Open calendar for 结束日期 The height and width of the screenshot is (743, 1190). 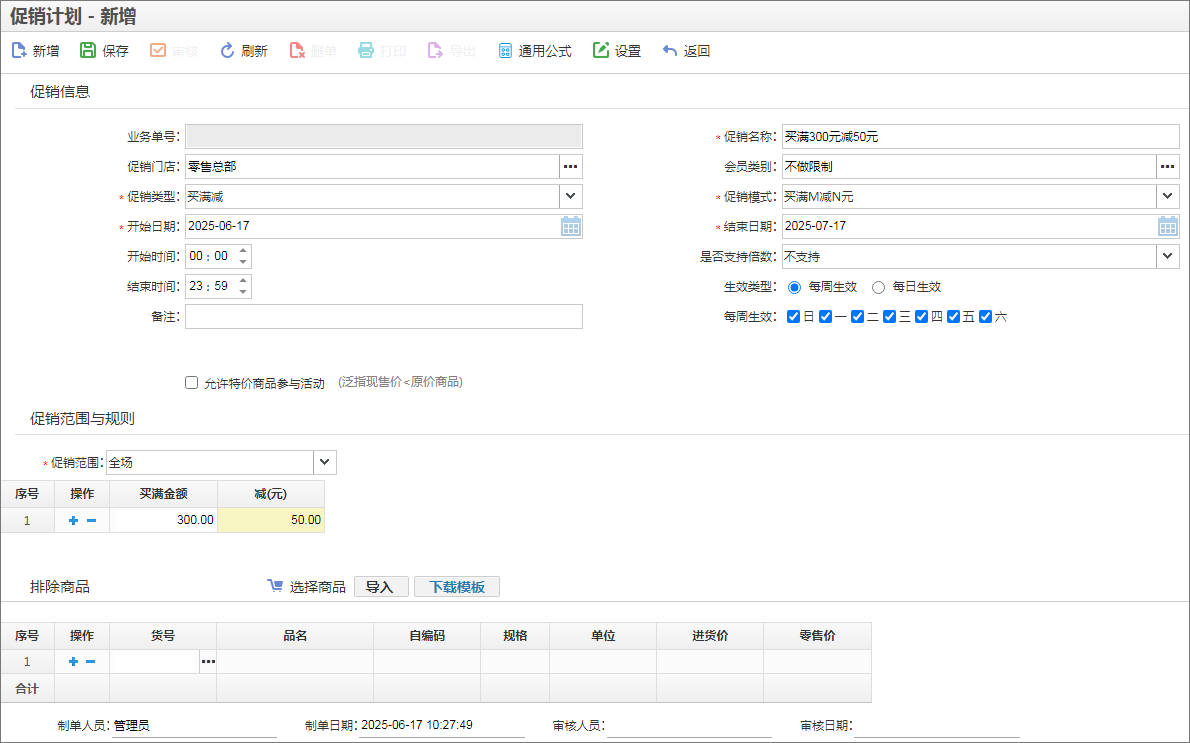(x=1167, y=226)
